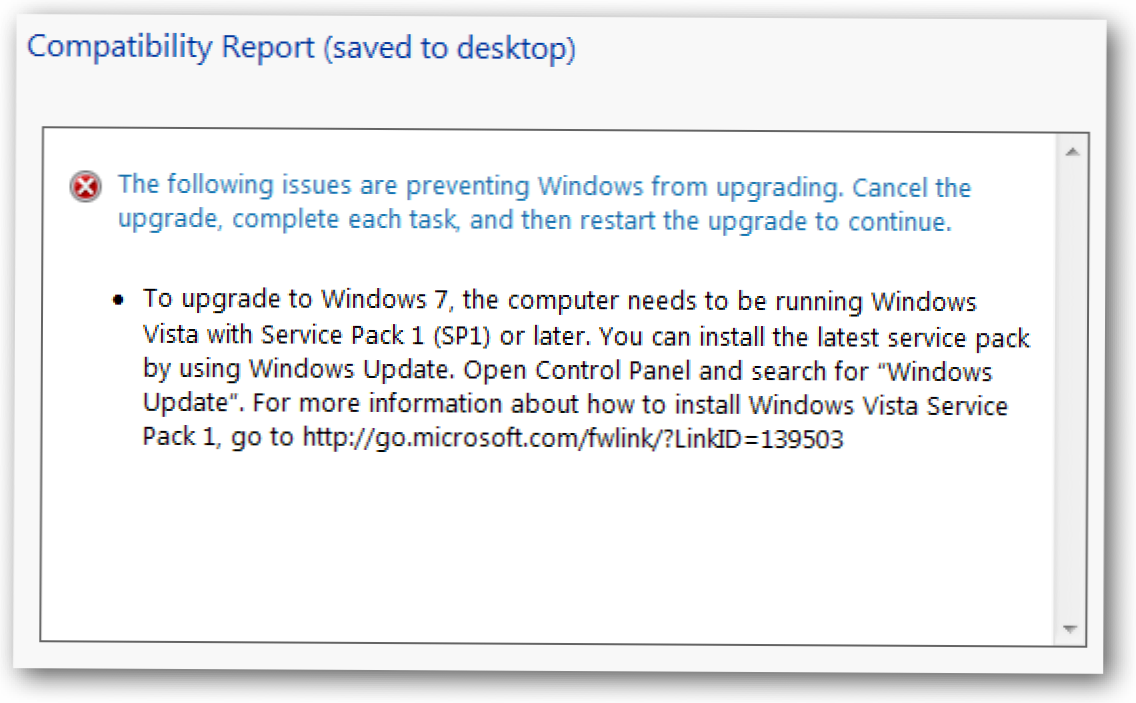This screenshot has width=1136, height=703.
Task: Click the scroll down arrow
Action: coord(1071,629)
